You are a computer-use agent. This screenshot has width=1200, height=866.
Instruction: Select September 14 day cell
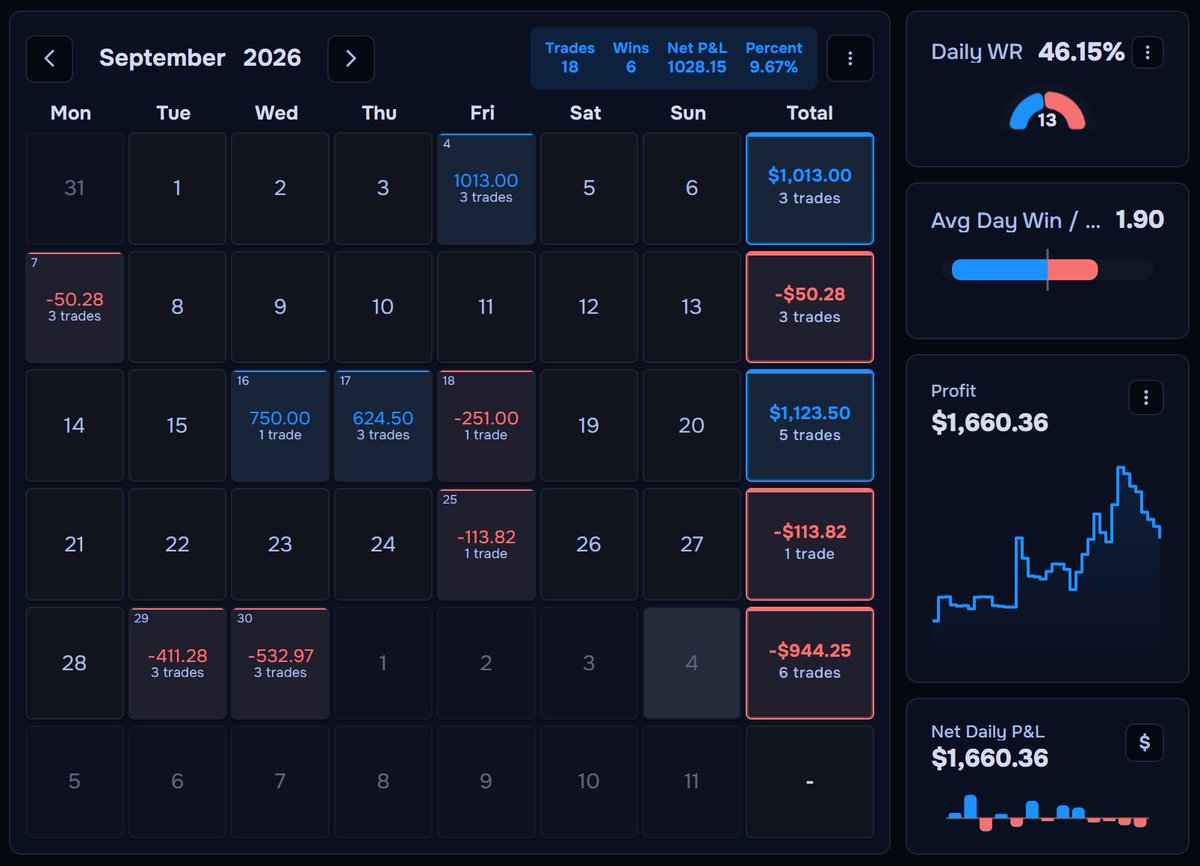point(75,426)
